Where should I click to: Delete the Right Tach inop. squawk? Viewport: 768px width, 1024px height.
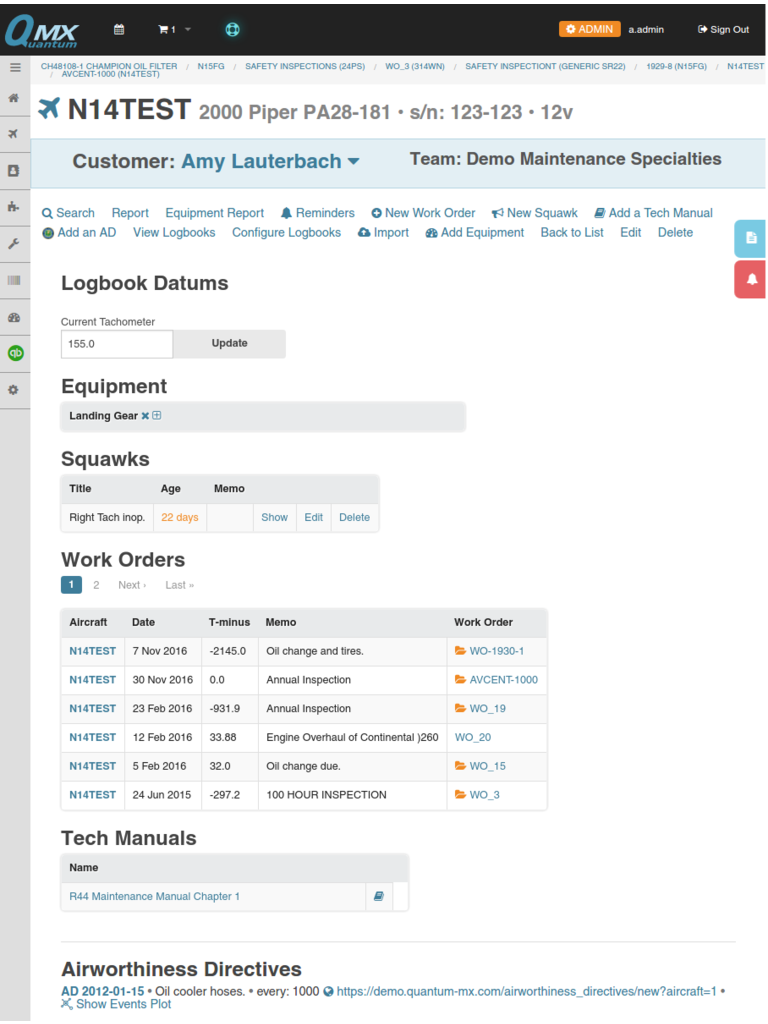point(354,517)
